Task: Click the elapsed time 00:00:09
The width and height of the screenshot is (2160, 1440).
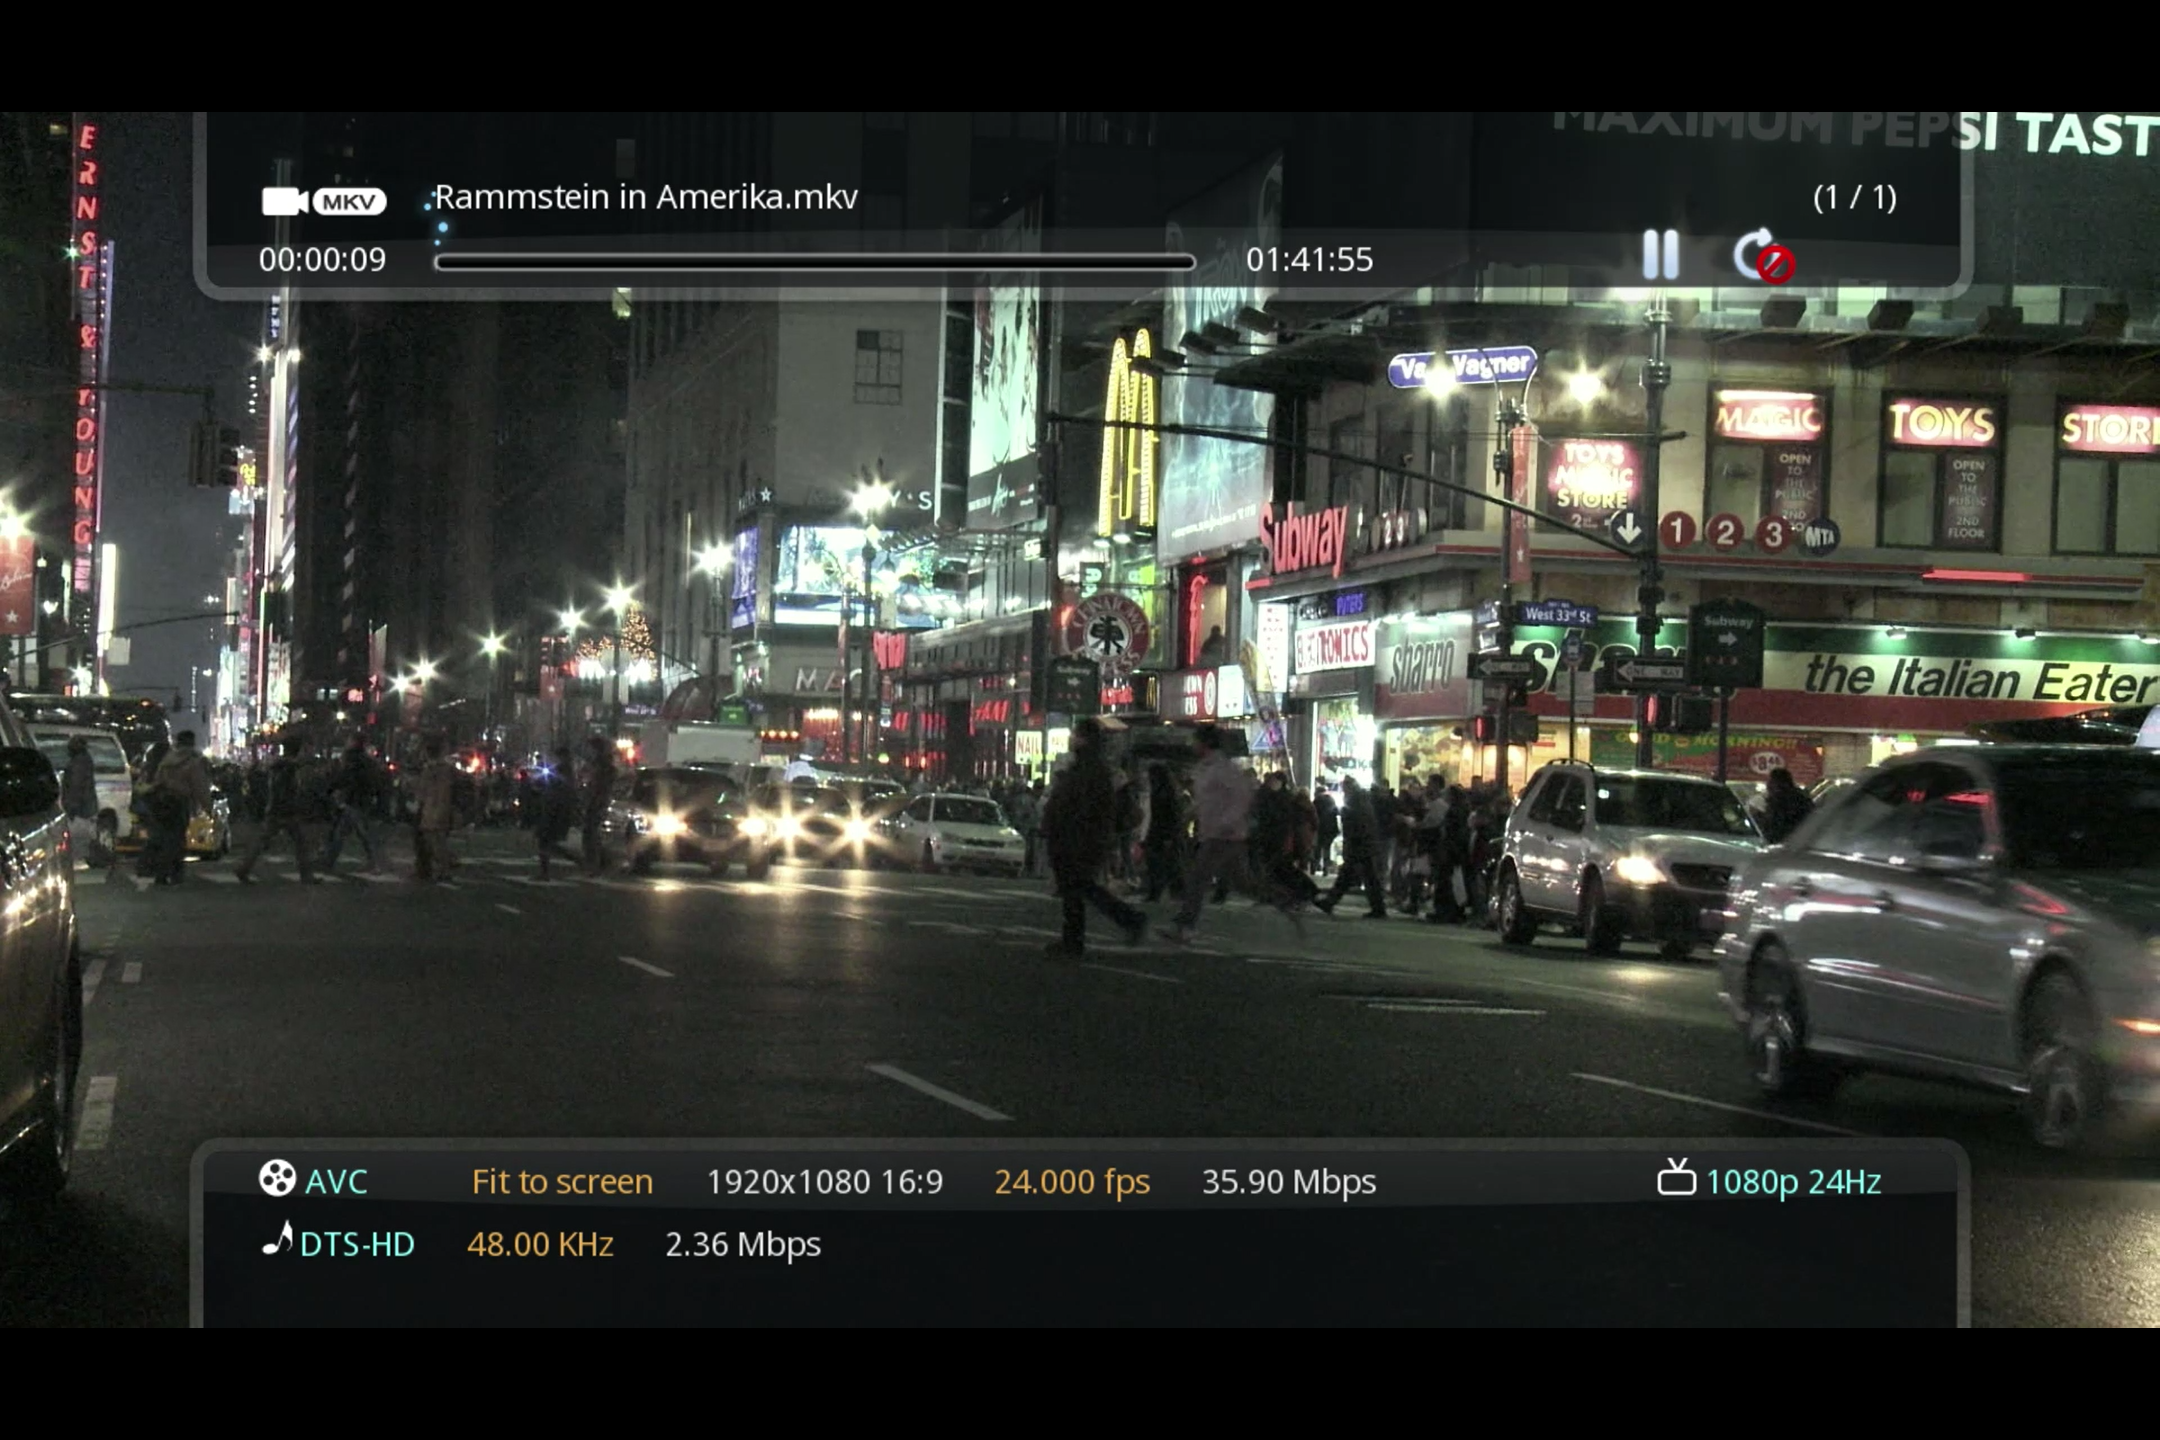Action: [322, 260]
